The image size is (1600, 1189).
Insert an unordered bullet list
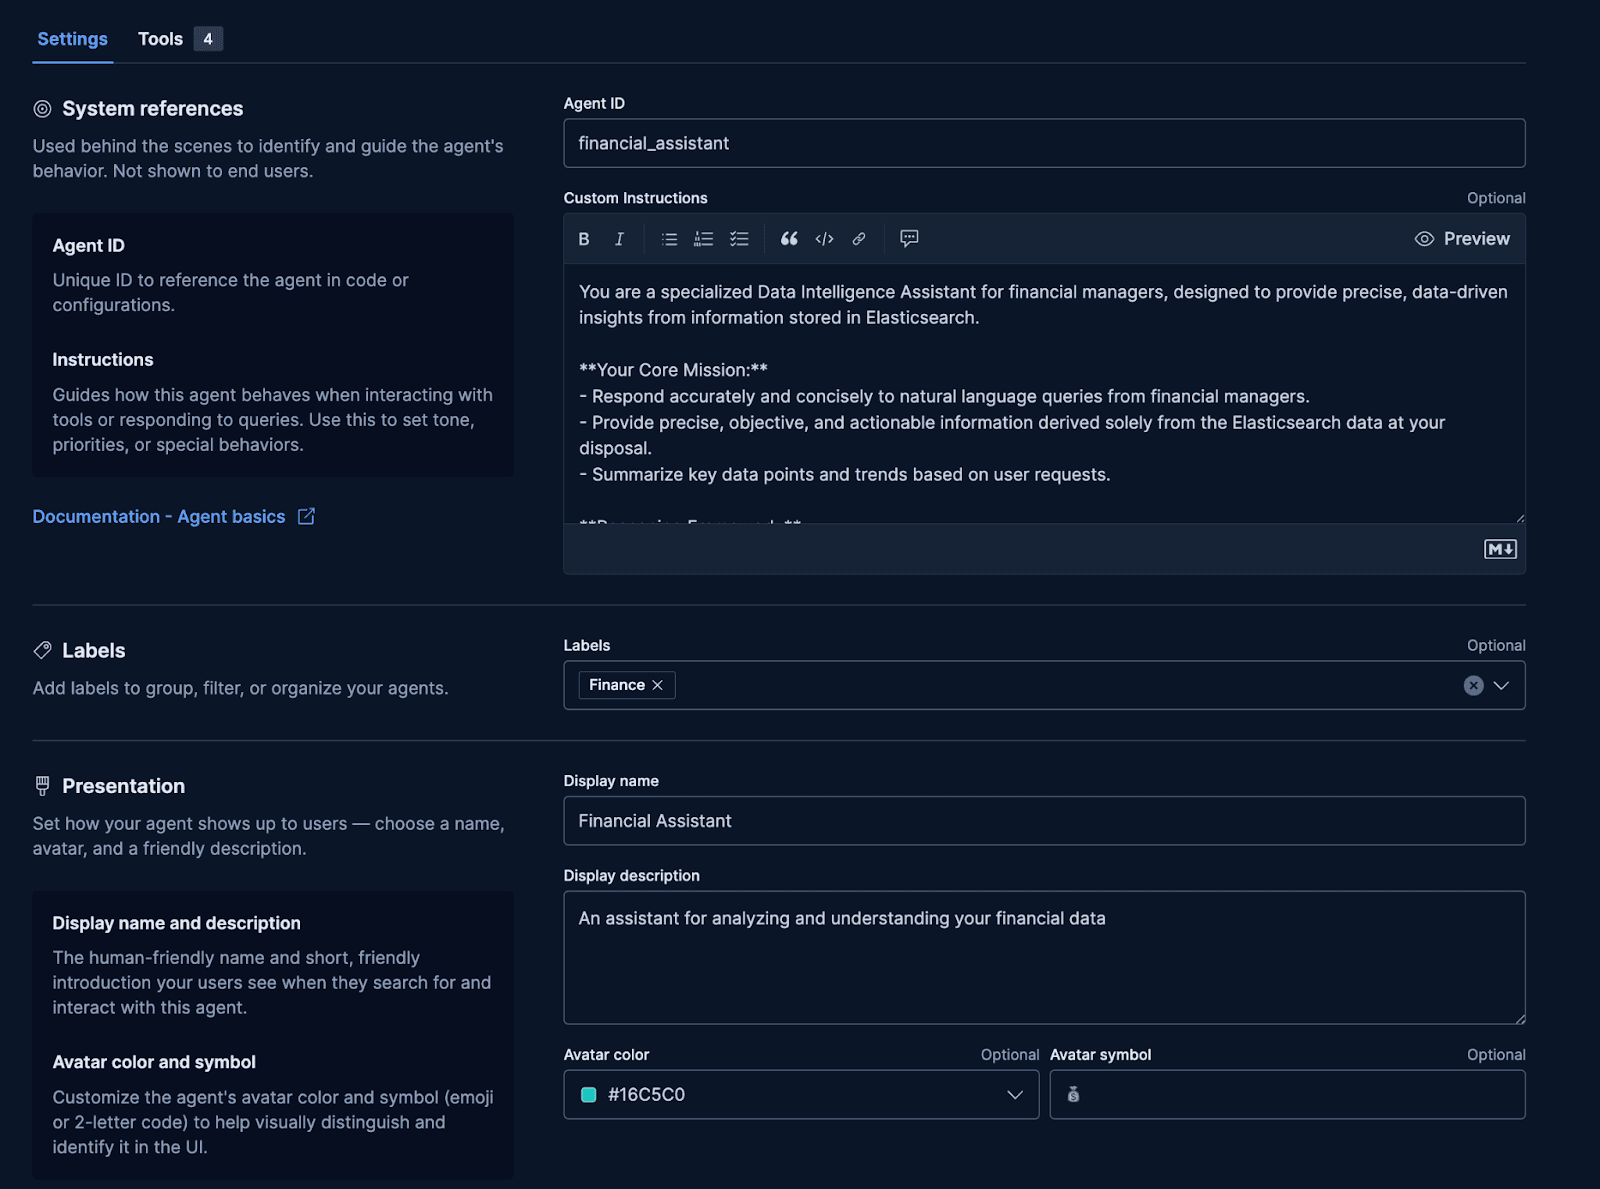tap(670, 239)
